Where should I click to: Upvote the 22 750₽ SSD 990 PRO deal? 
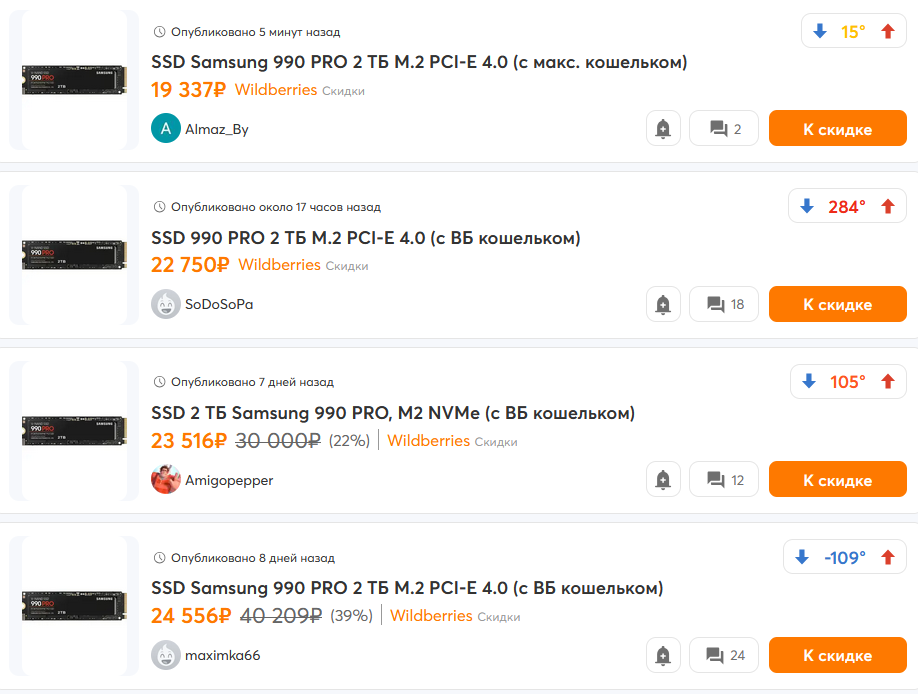[887, 207]
